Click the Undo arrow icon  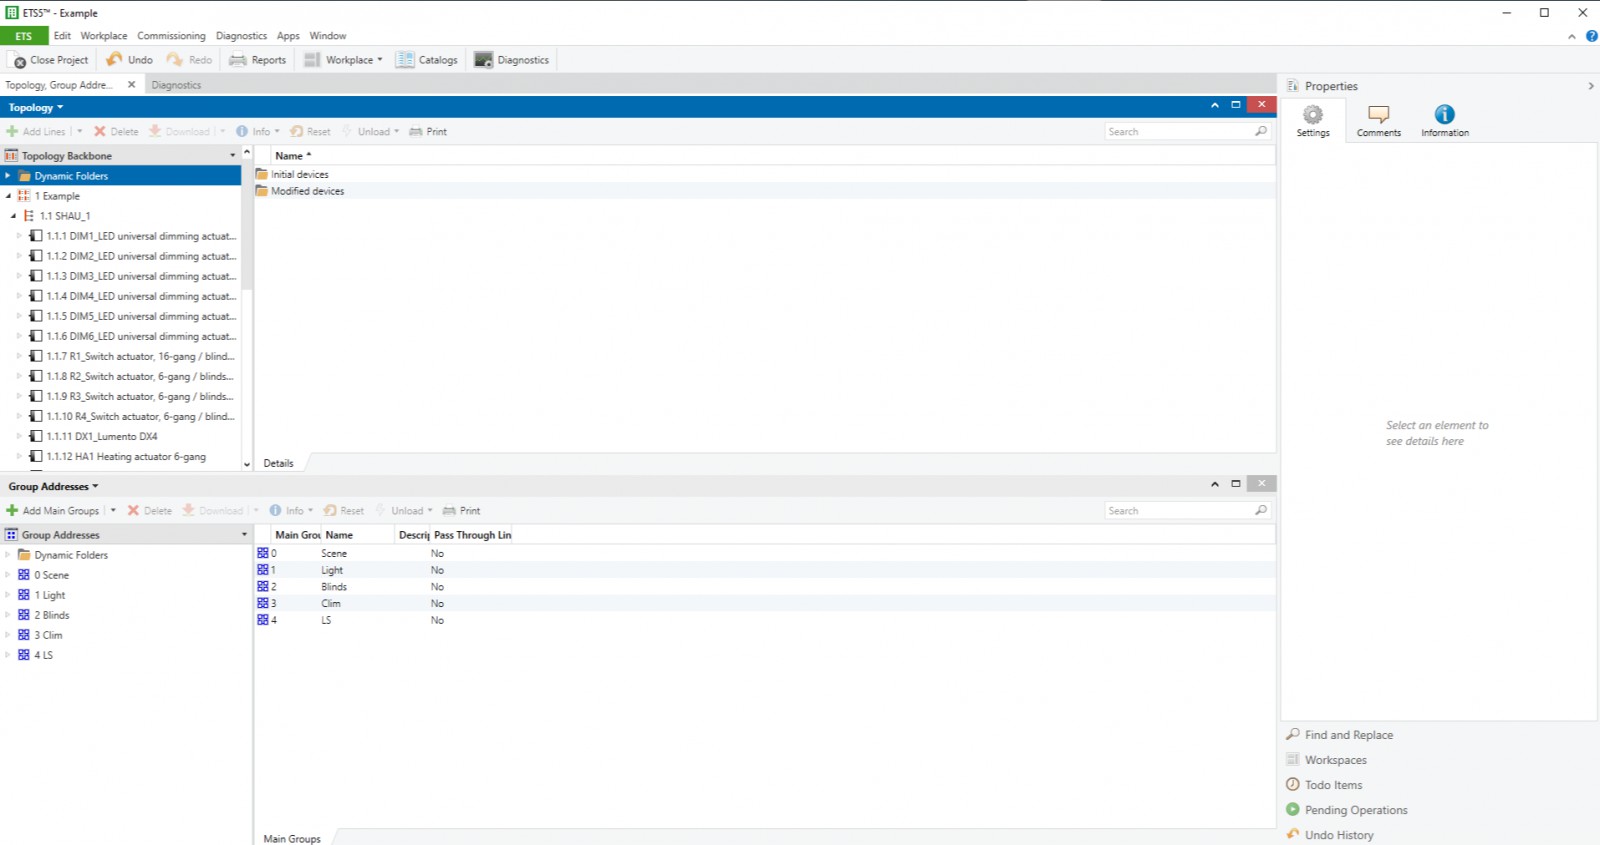coord(115,59)
